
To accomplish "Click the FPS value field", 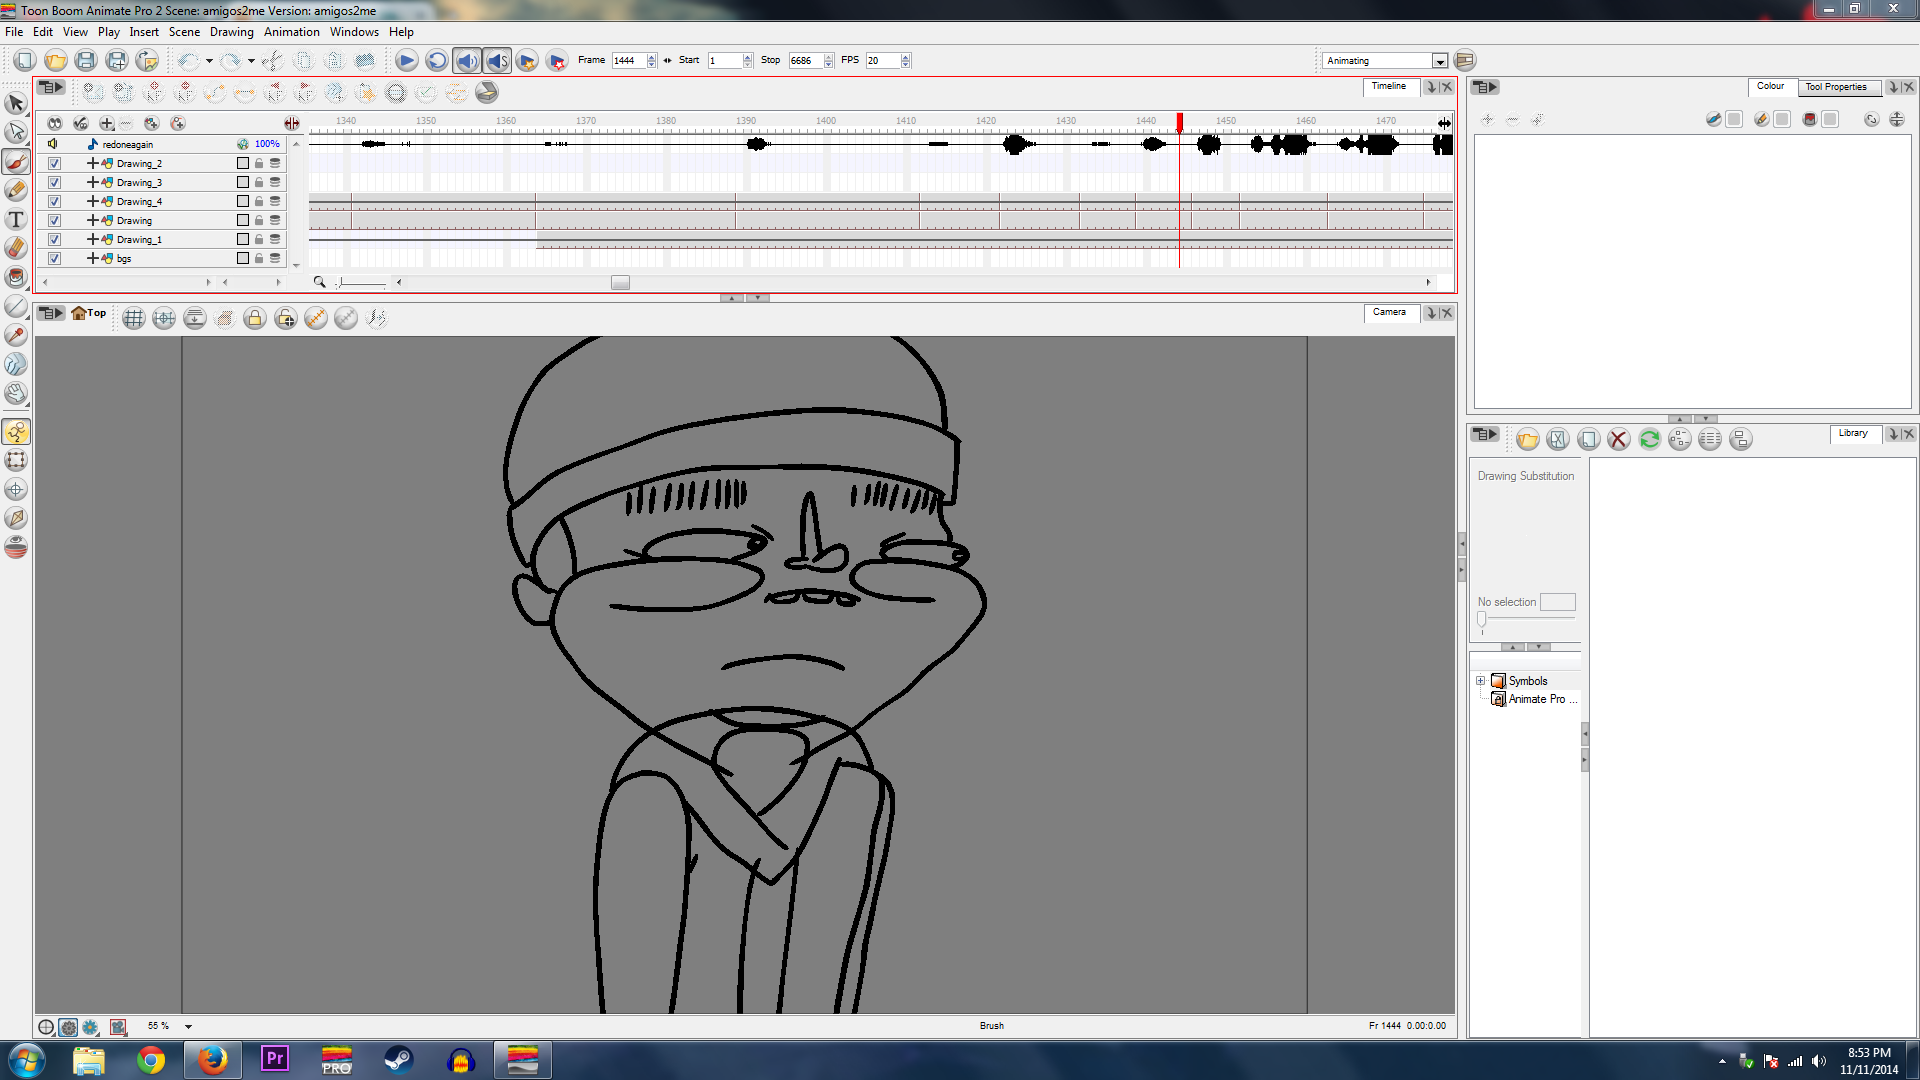I will click(x=883, y=61).
